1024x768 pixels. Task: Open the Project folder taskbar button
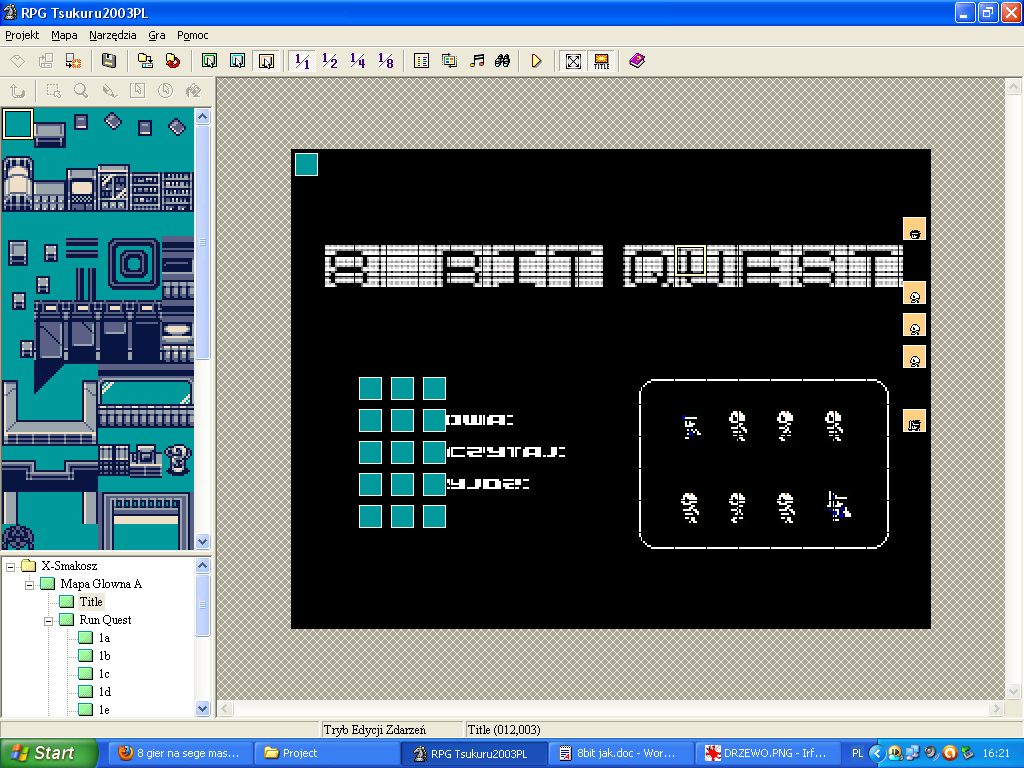click(x=327, y=754)
